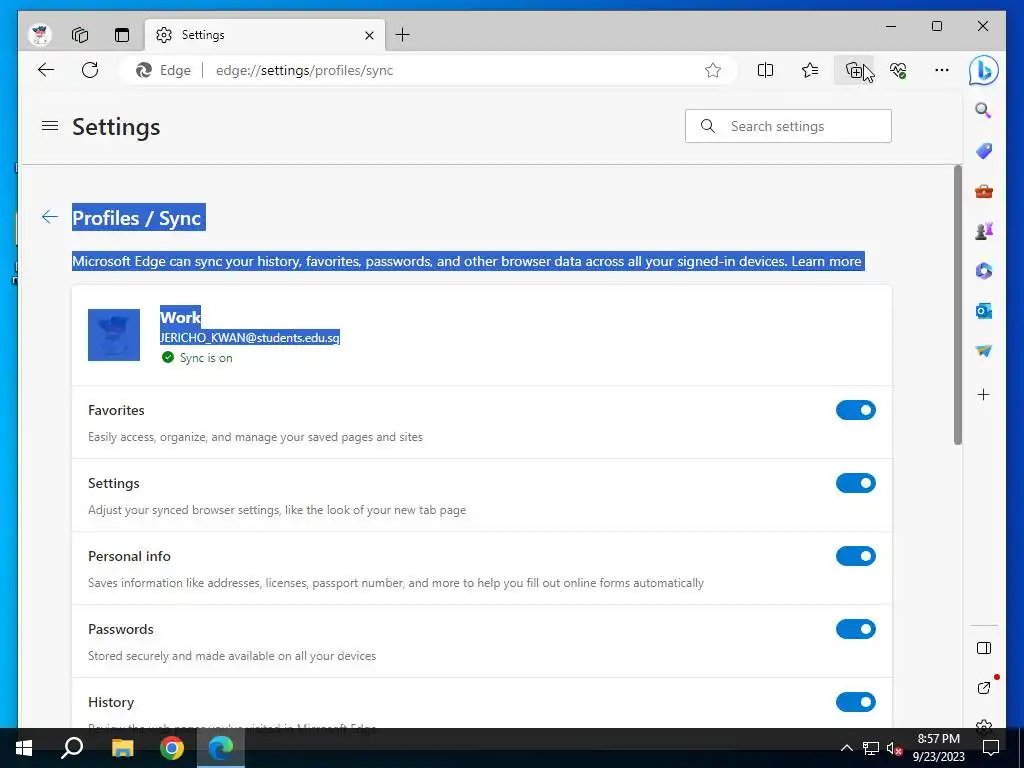Open sidebar Games chess icon
Viewport: 1024px width, 768px height.
[984, 231]
